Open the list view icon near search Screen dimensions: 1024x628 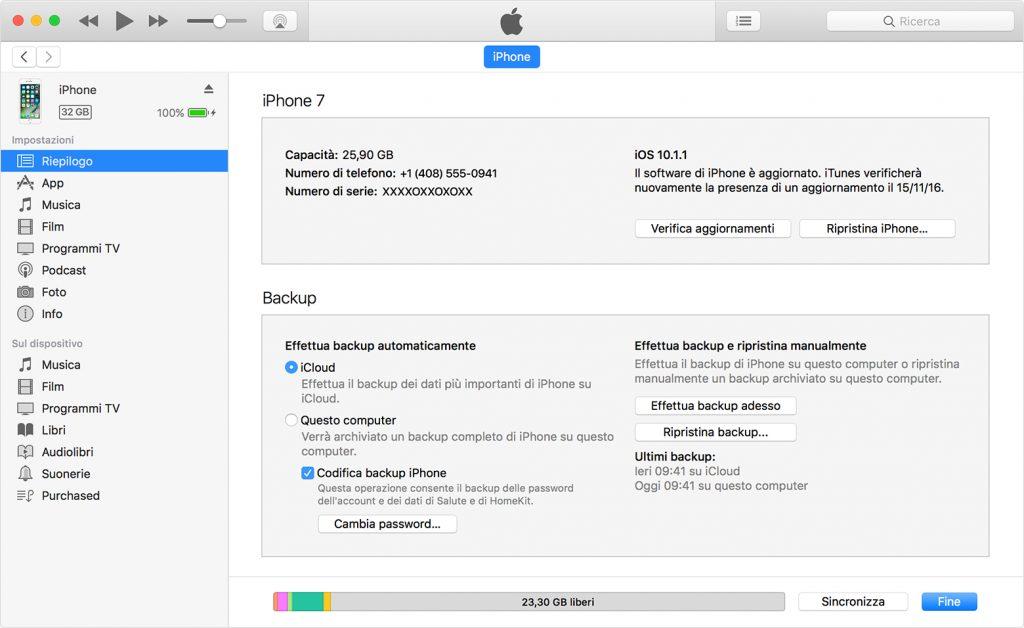click(x=743, y=21)
